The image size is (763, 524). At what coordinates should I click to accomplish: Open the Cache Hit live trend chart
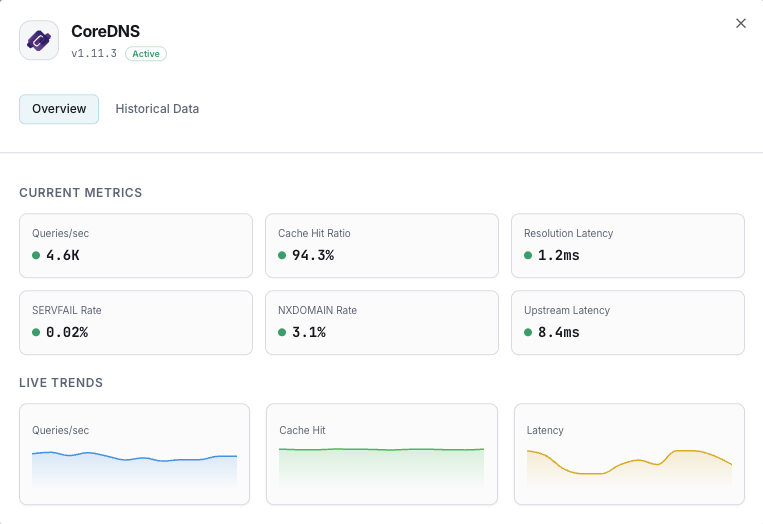click(x=381, y=454)
